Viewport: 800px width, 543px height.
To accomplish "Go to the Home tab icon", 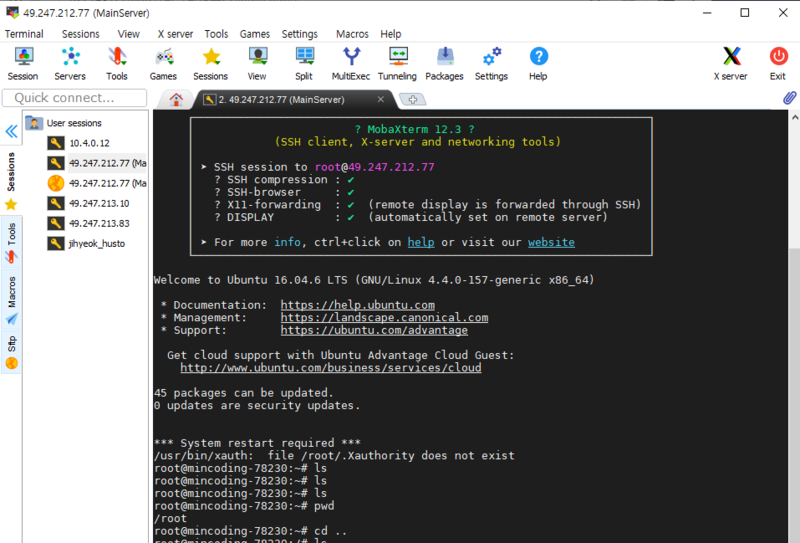I will (176, 100).
